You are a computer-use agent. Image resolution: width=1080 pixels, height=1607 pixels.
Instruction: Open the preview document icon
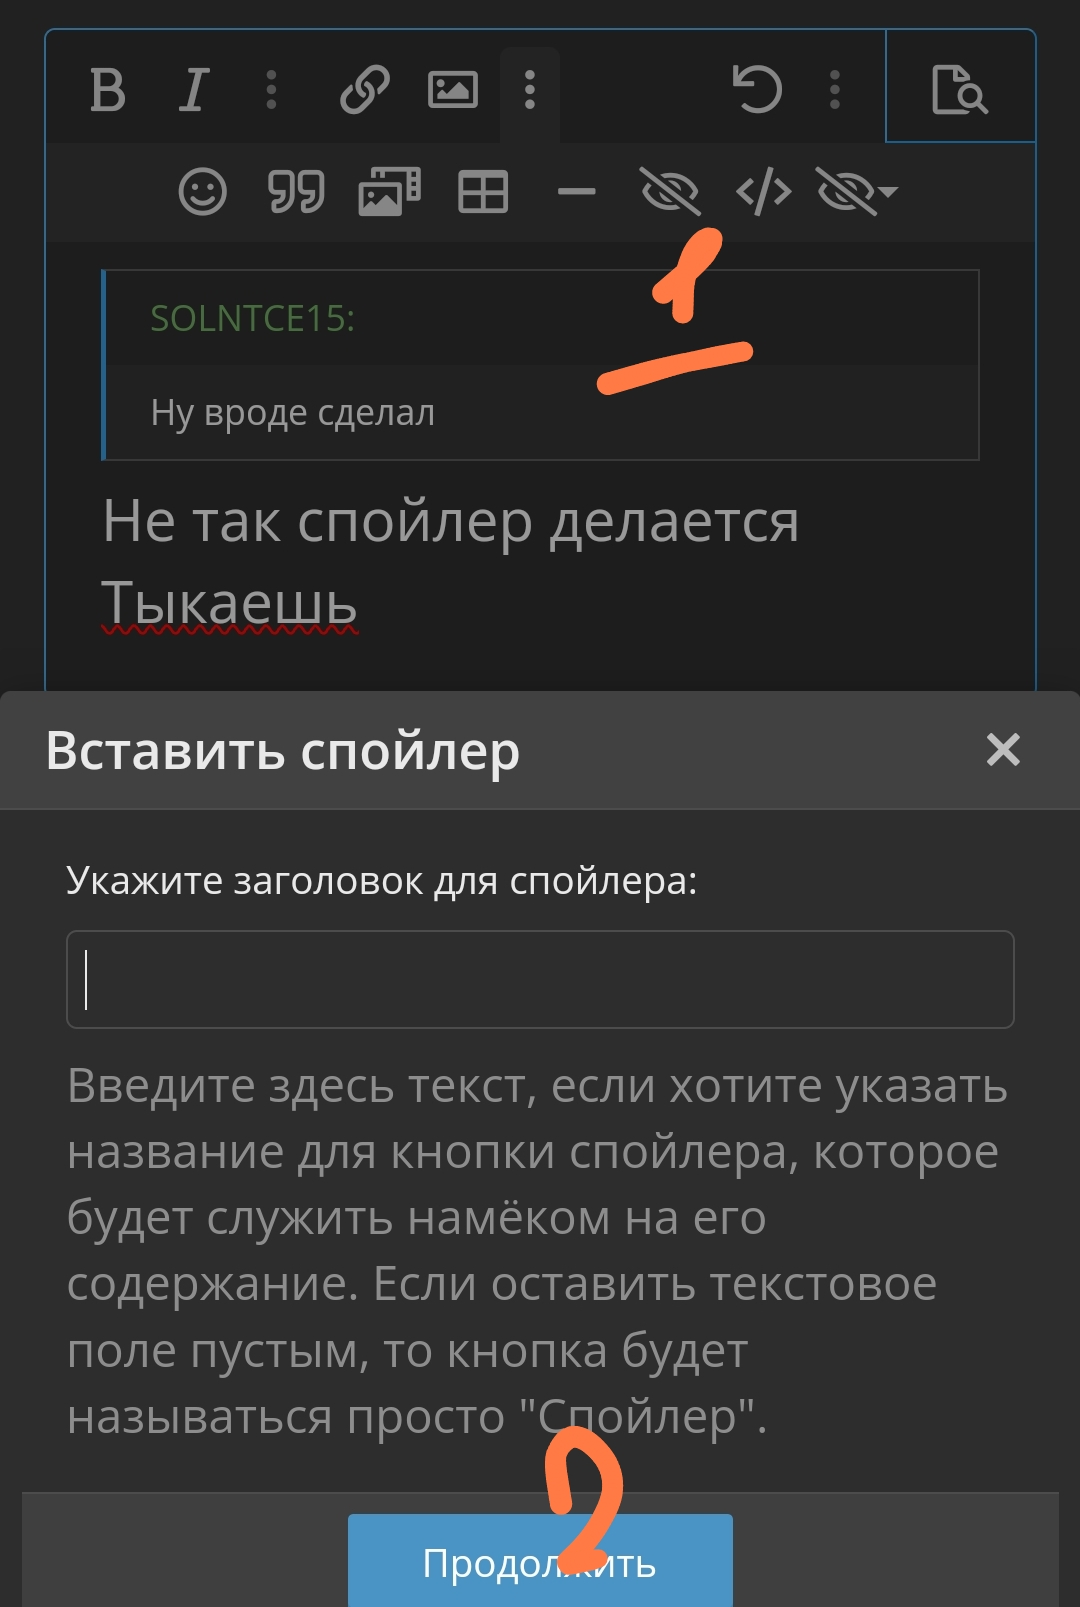point(959,89)
